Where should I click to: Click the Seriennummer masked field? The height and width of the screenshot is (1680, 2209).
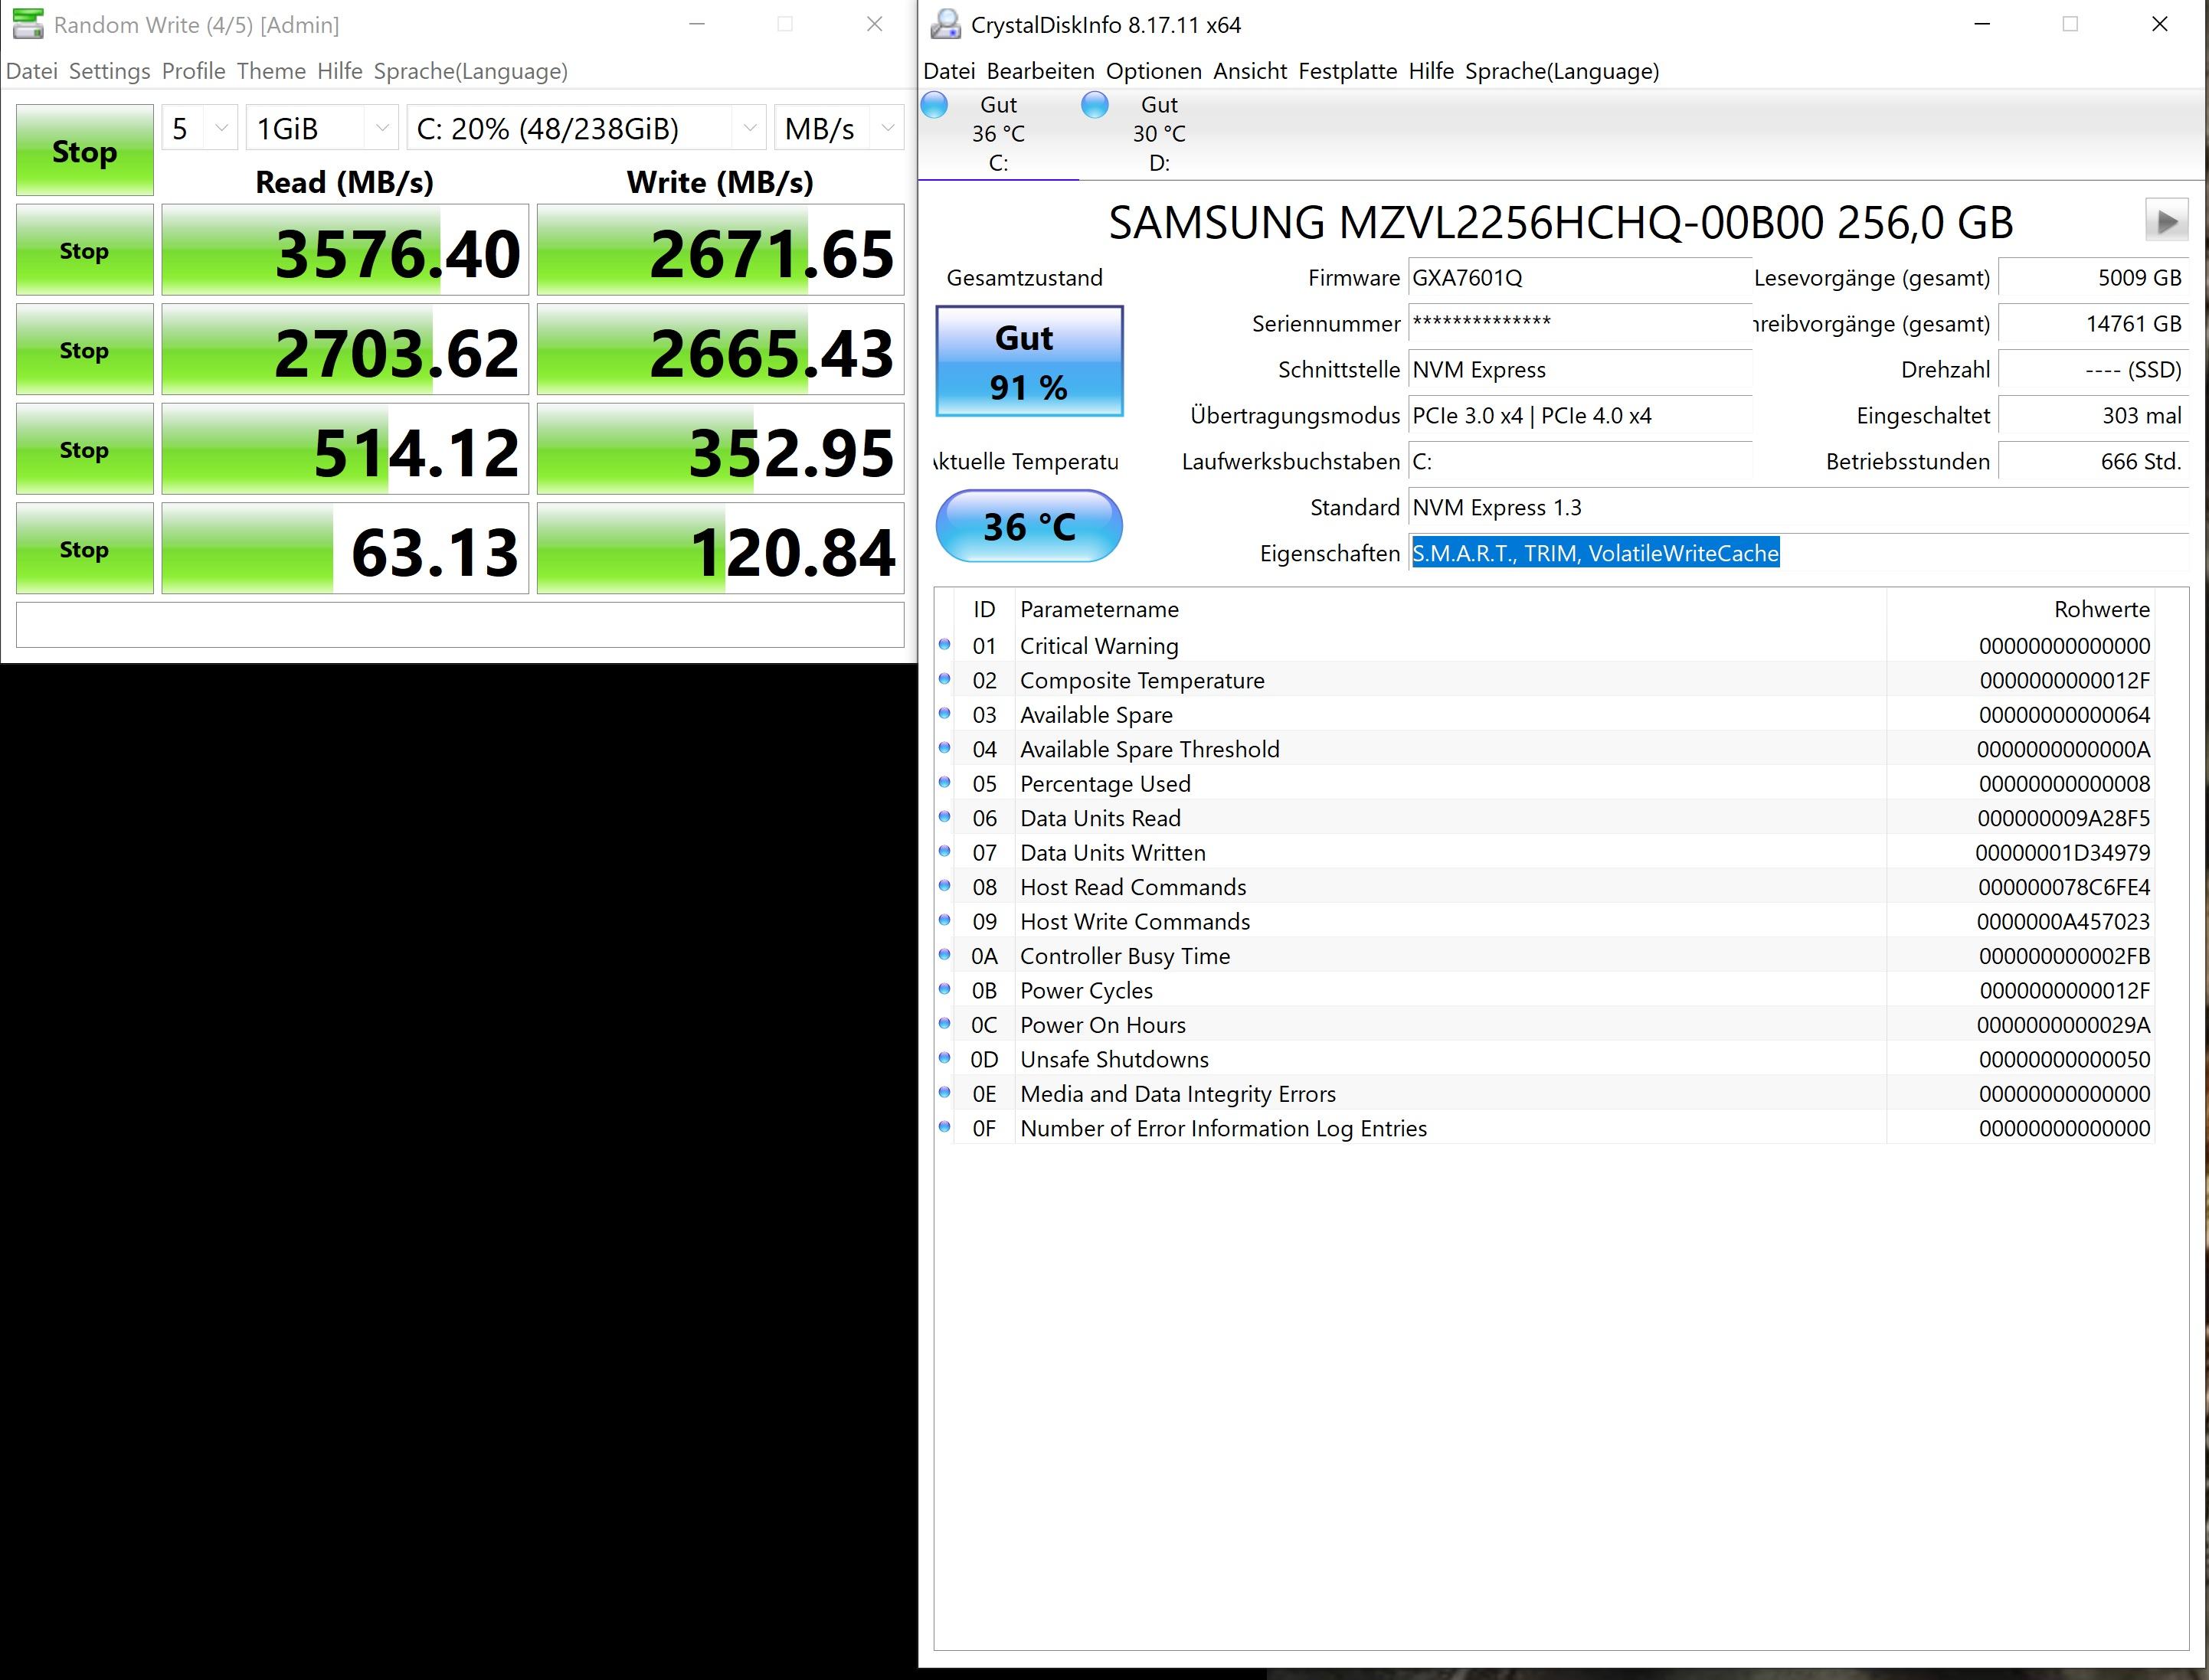(x=1580, y=324)
